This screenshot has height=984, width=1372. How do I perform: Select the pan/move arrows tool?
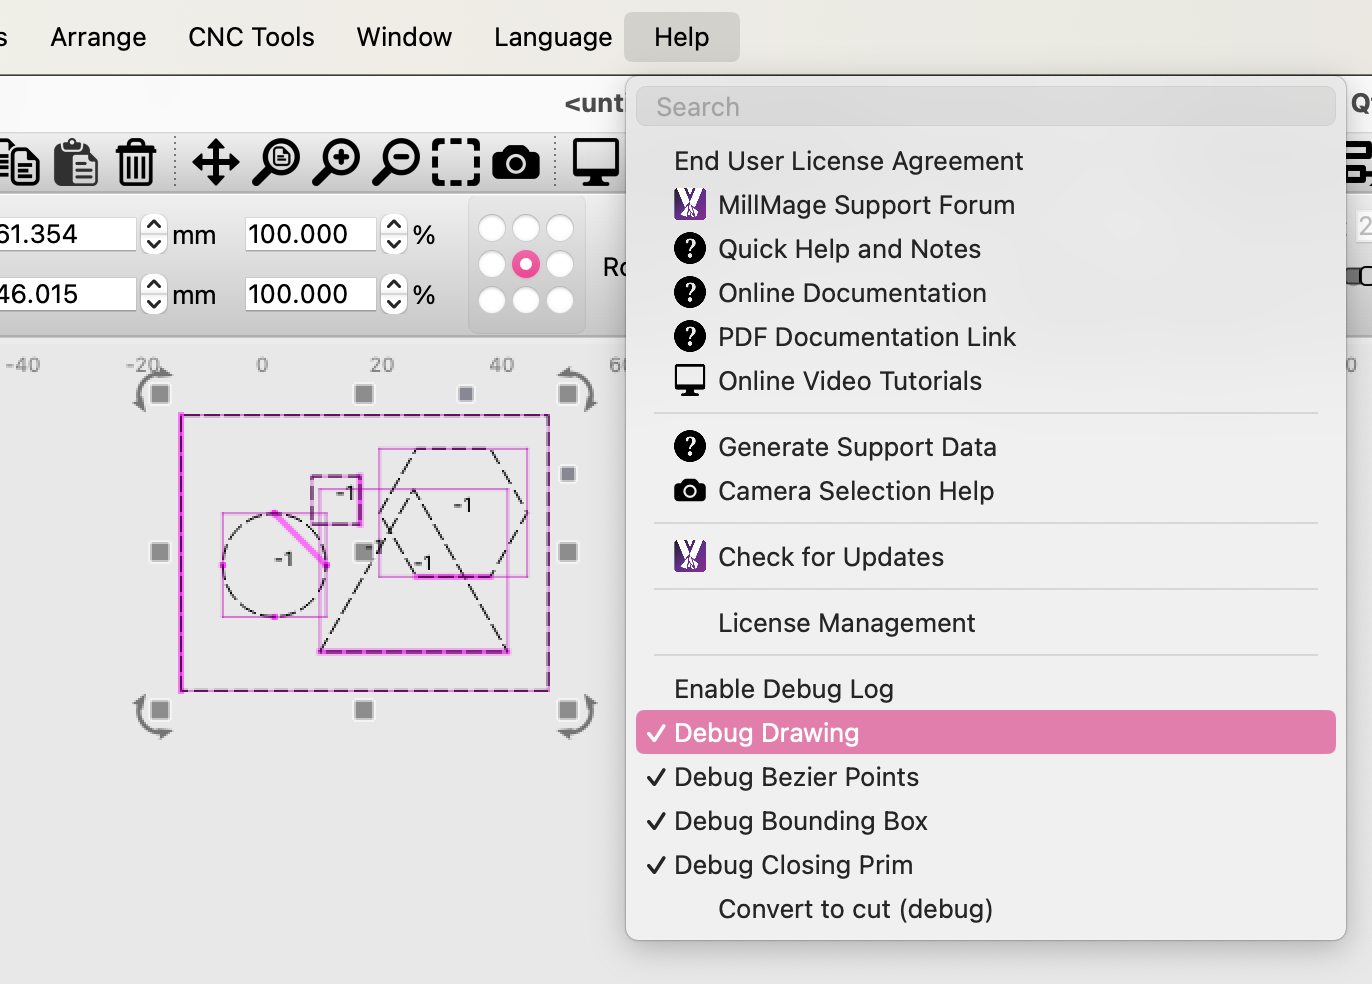215,162
